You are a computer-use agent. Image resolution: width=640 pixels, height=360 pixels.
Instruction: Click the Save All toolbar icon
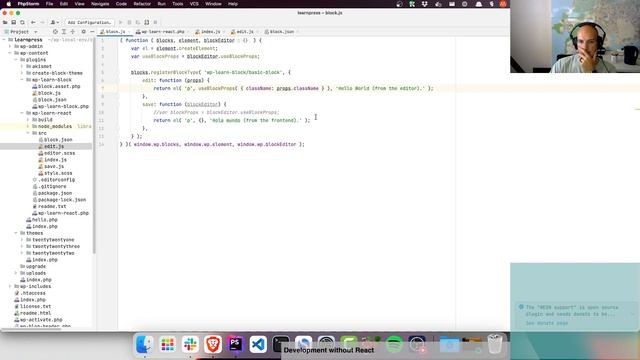coord(13,22)
